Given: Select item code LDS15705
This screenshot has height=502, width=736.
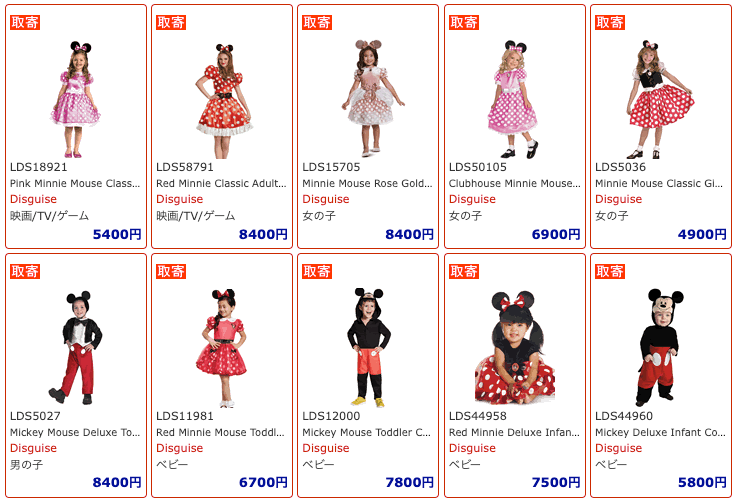Looking at the screenshot, I should [331, 167].
